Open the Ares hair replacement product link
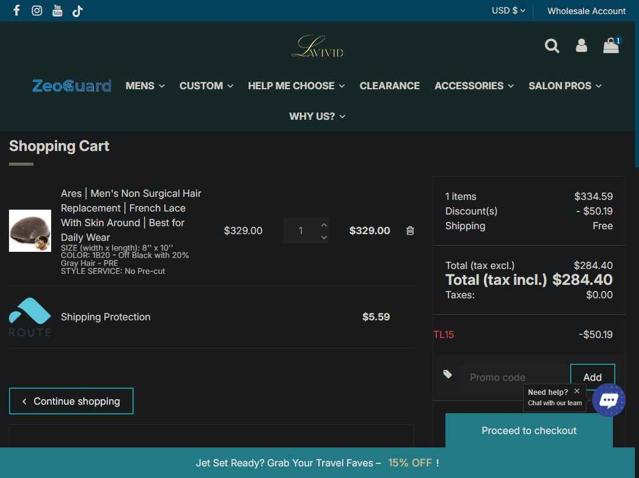 [131, 215]
